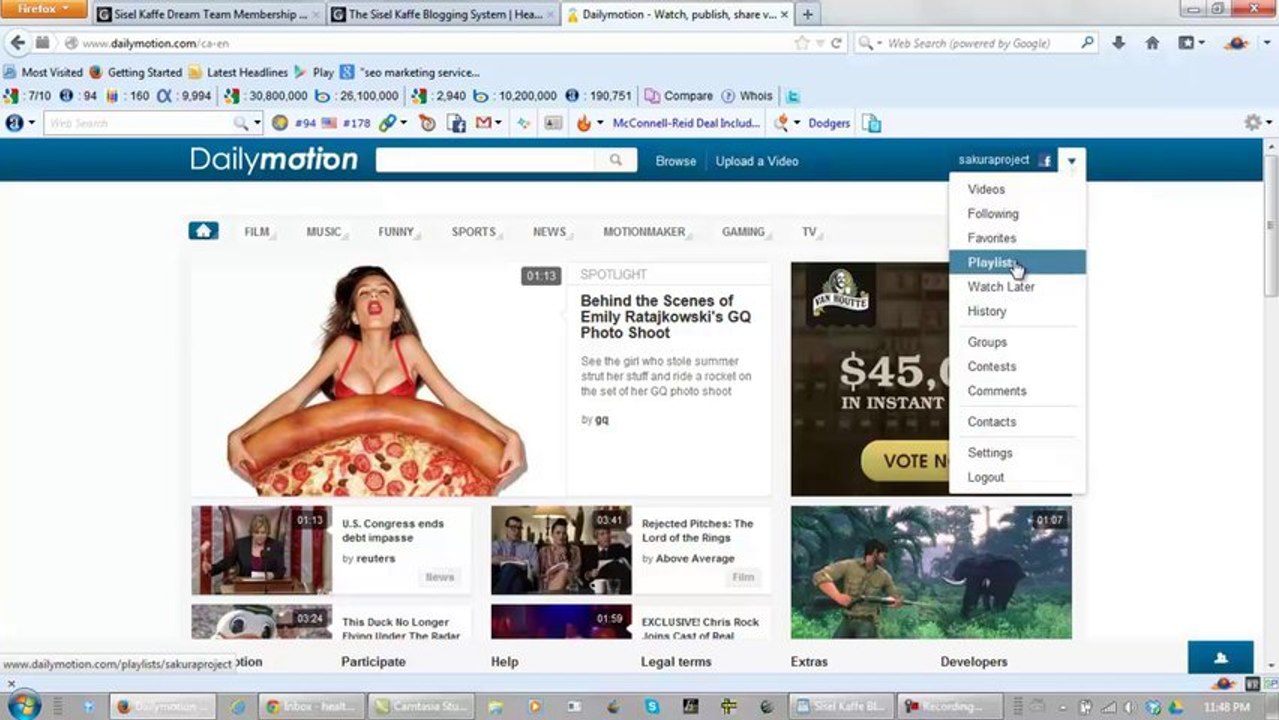Collapse the sakuraproject account dropdown arrow

(1071, 160)
